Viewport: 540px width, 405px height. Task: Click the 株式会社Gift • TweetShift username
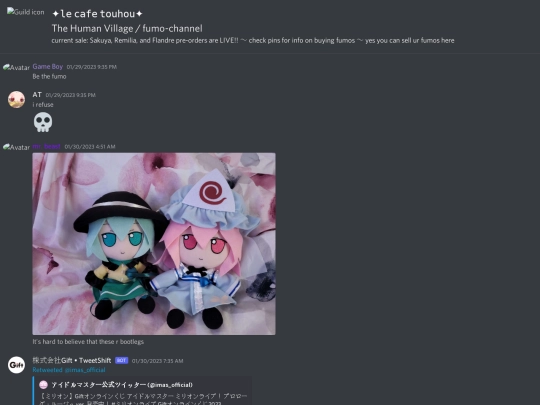(x=72, y=360)
